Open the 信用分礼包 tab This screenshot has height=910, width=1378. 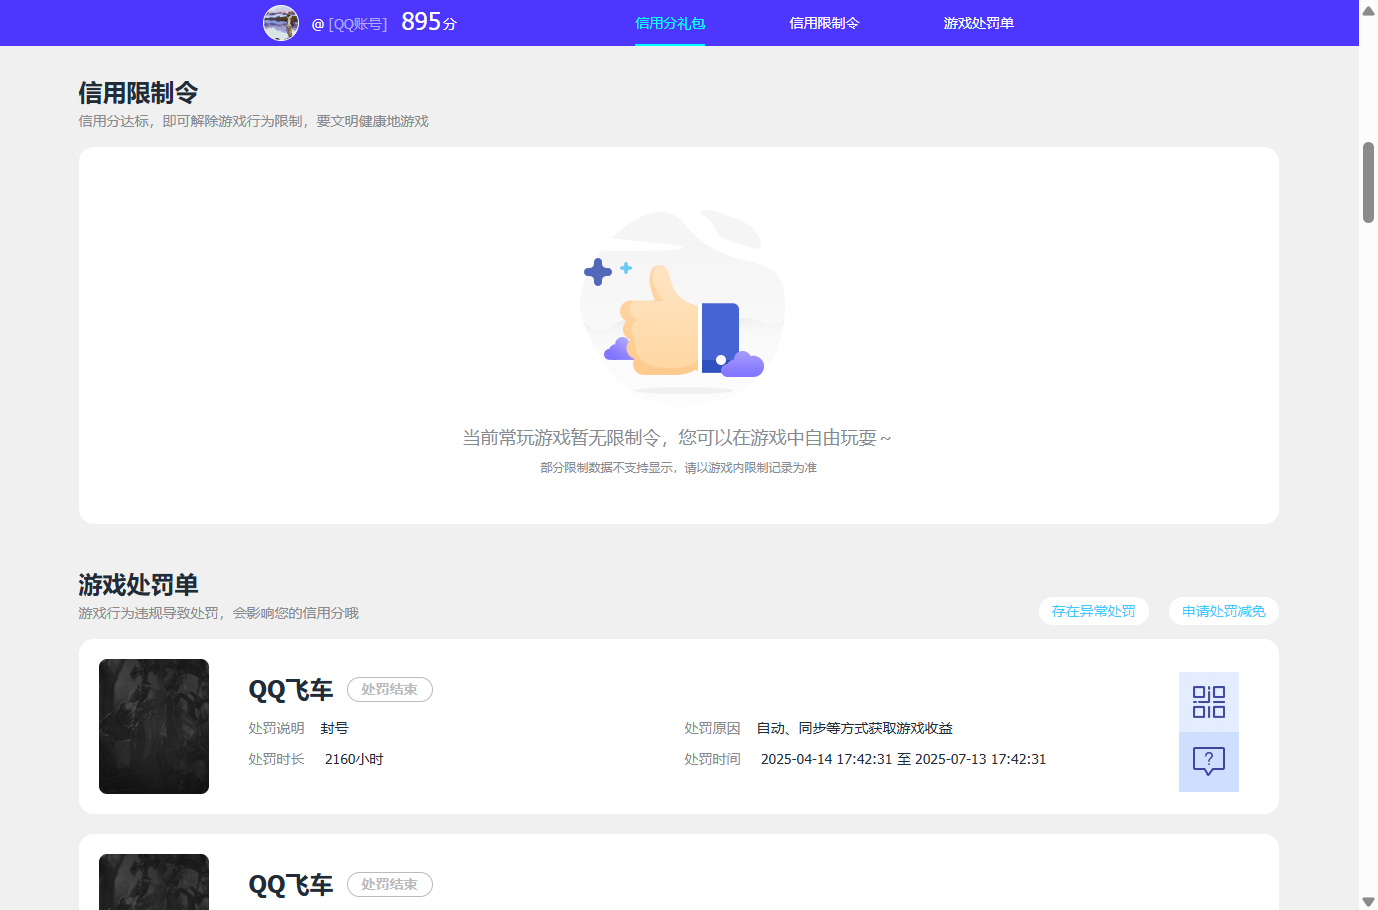[669, 22]
